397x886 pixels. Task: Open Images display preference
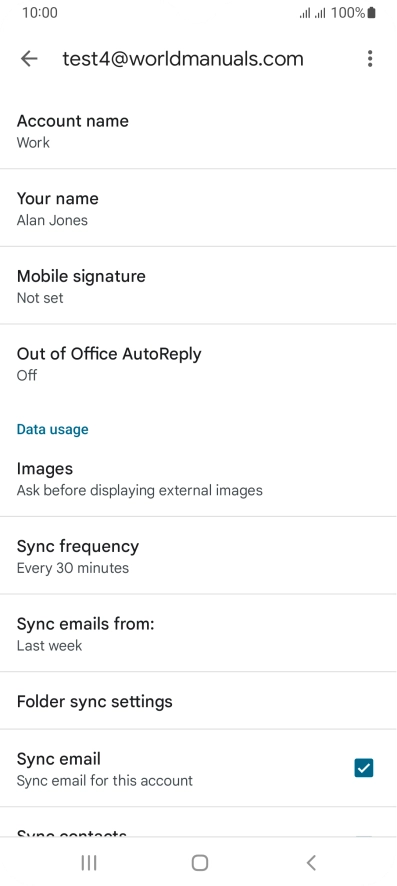(198, 478)
